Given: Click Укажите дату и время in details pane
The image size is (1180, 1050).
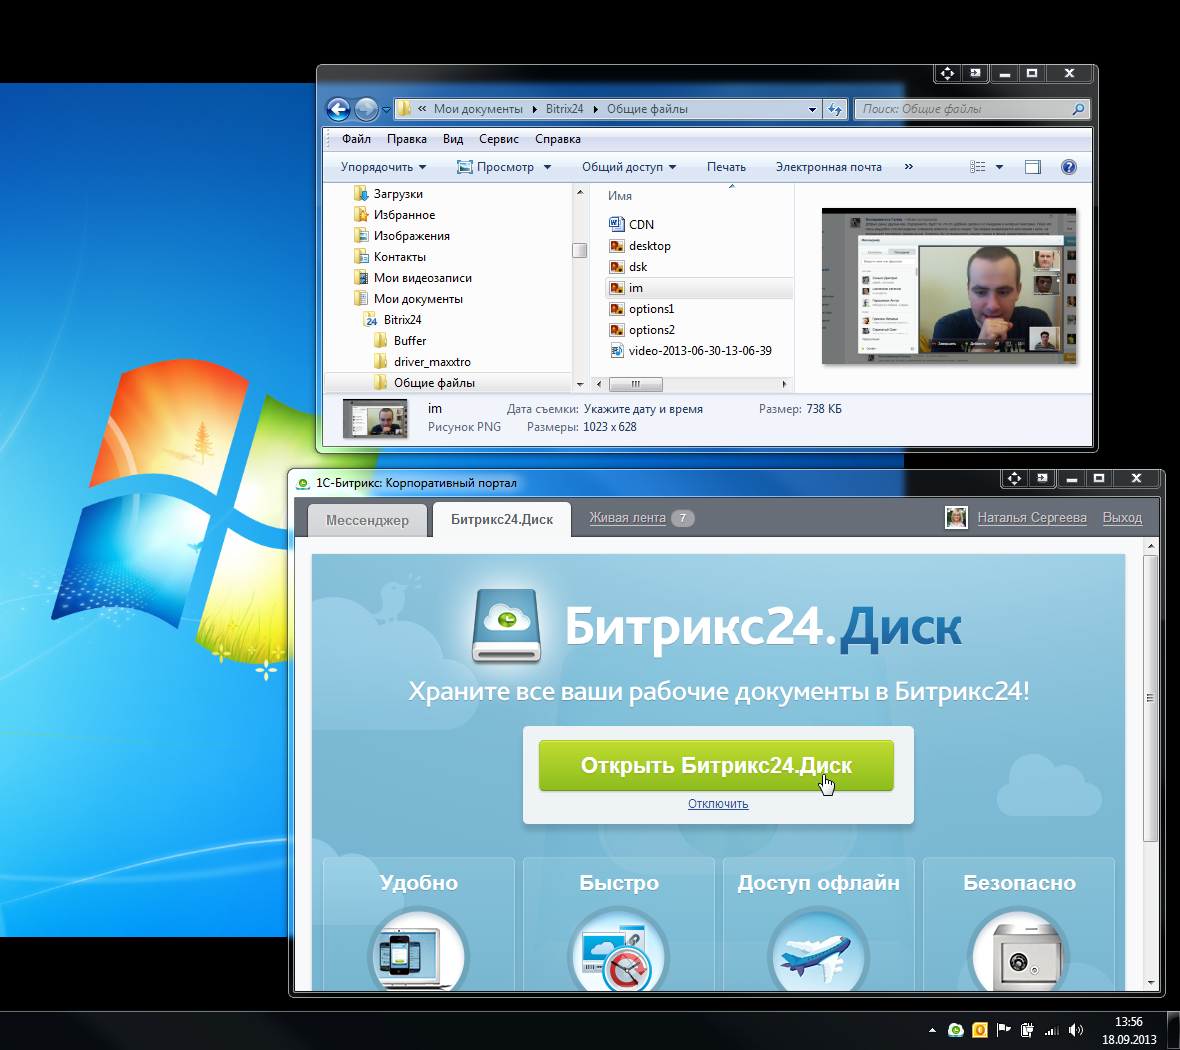Looking at the screenshot, I should [643, 409].
